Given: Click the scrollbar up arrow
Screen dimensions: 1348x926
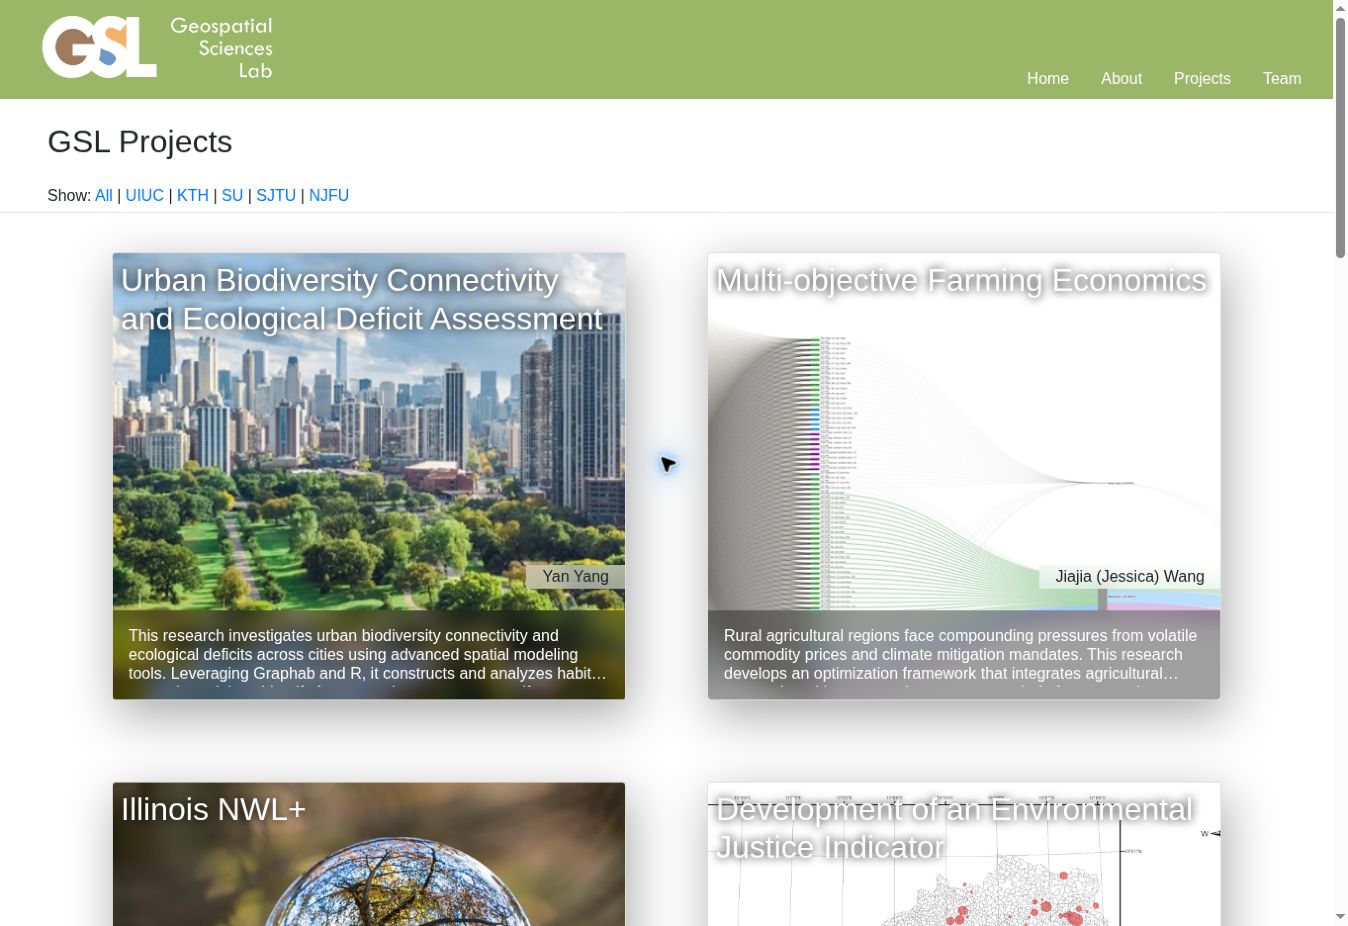Looking at the screenshot, I should [x=1340, y=9].
